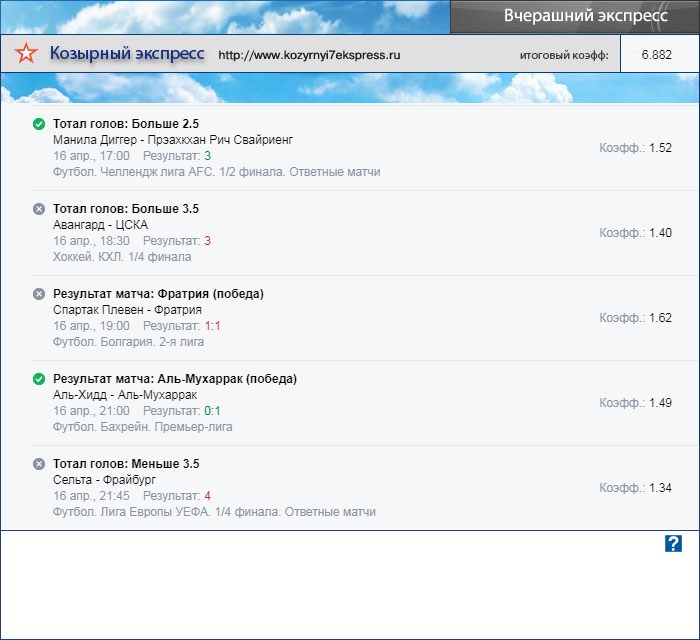Click the Тотал голов: Меньше 3.5 heading
Image resolution: width=700 pixels, height=640 pixels.
pos(126,464)
